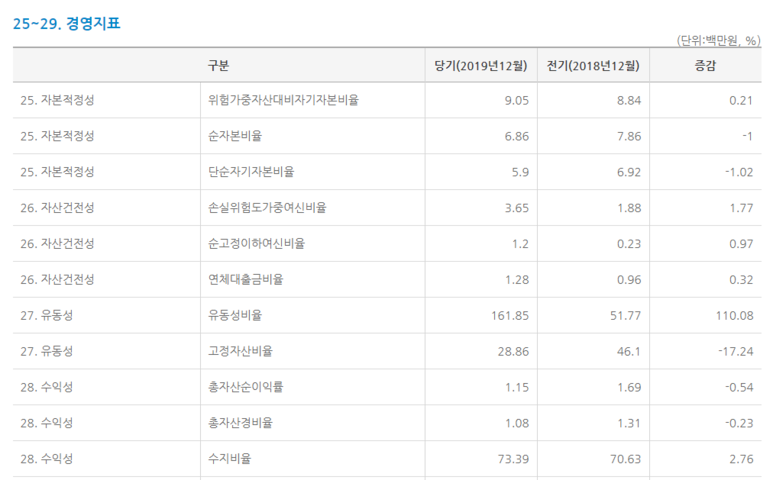Click the change value 1.77

point(741,208)
